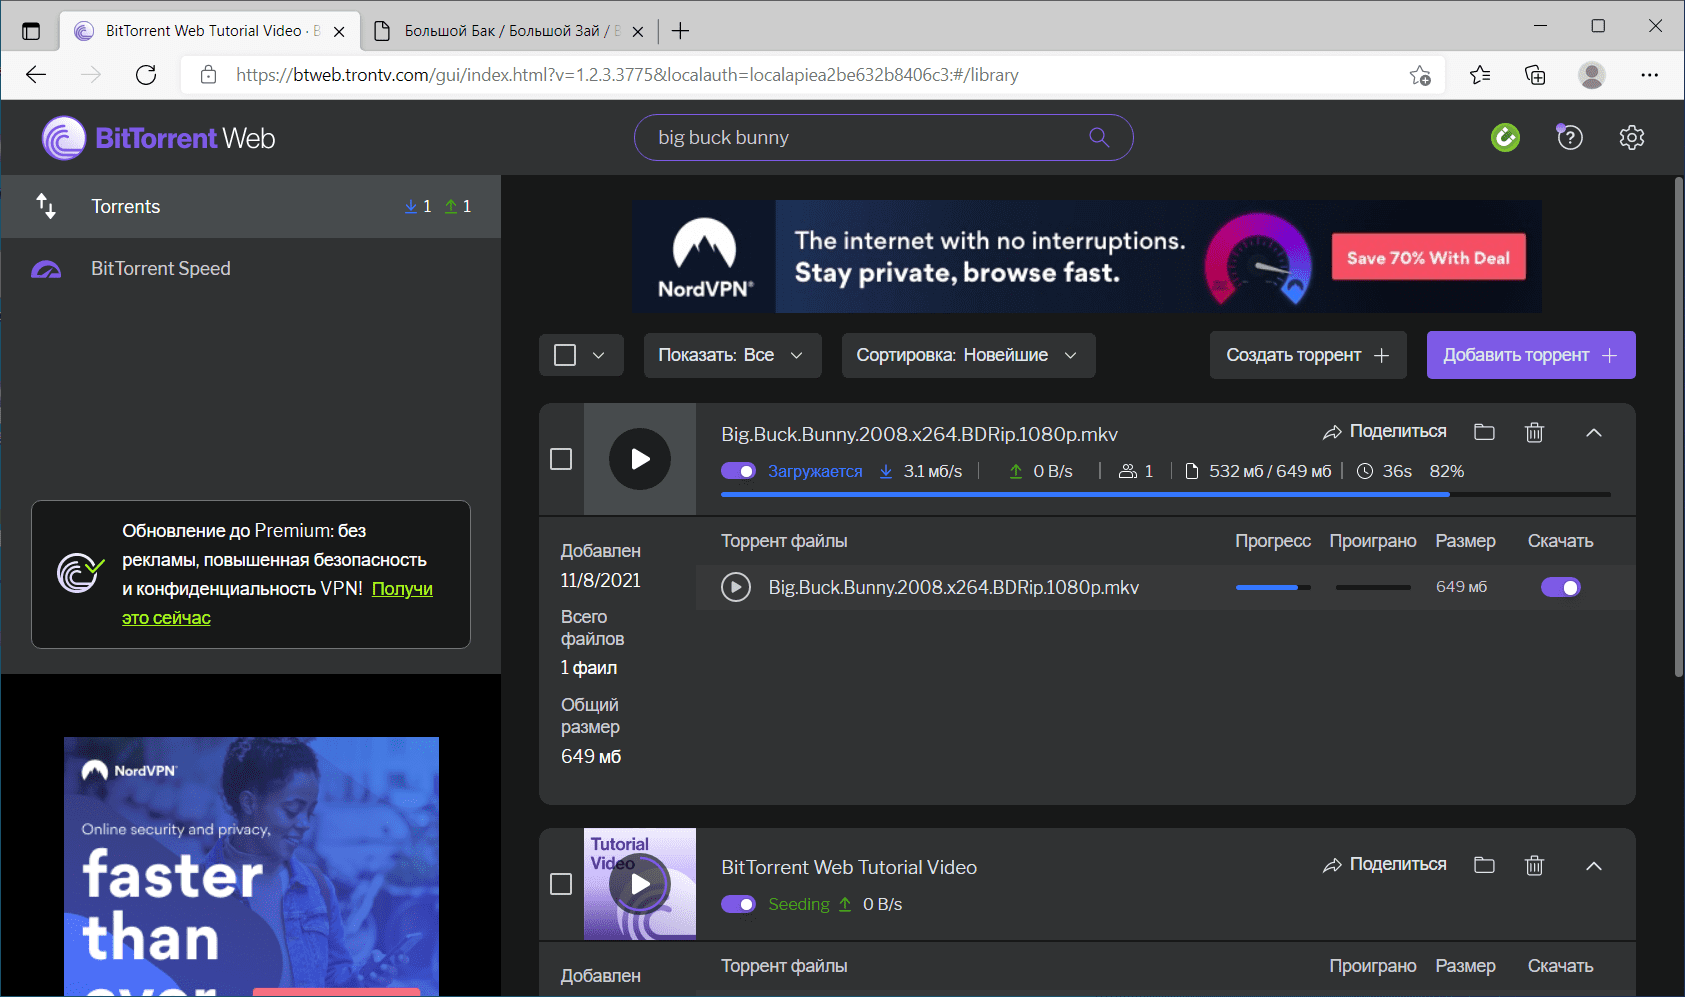Toggle the Скачать switch for Big.Buck.Bunny file
1685x997 pixels.
[1560, 587]
